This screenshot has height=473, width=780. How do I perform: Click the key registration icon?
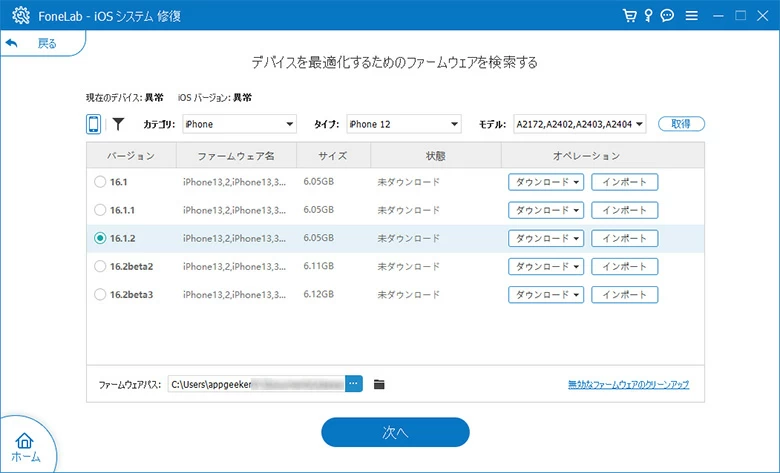(x=648, y=16)
